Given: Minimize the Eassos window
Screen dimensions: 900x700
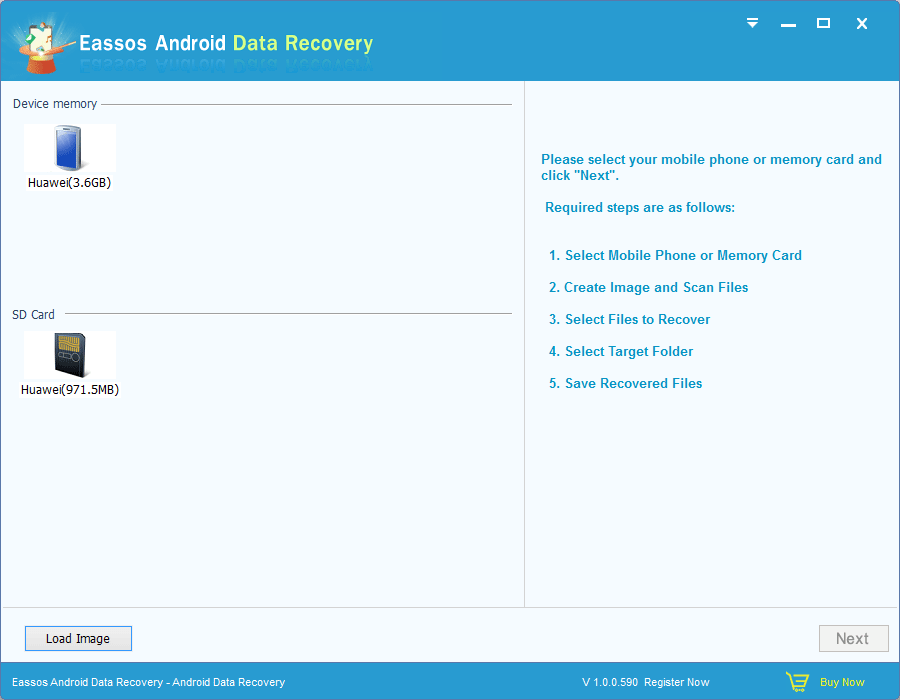Looking at the screenshot, I should 787,23.
